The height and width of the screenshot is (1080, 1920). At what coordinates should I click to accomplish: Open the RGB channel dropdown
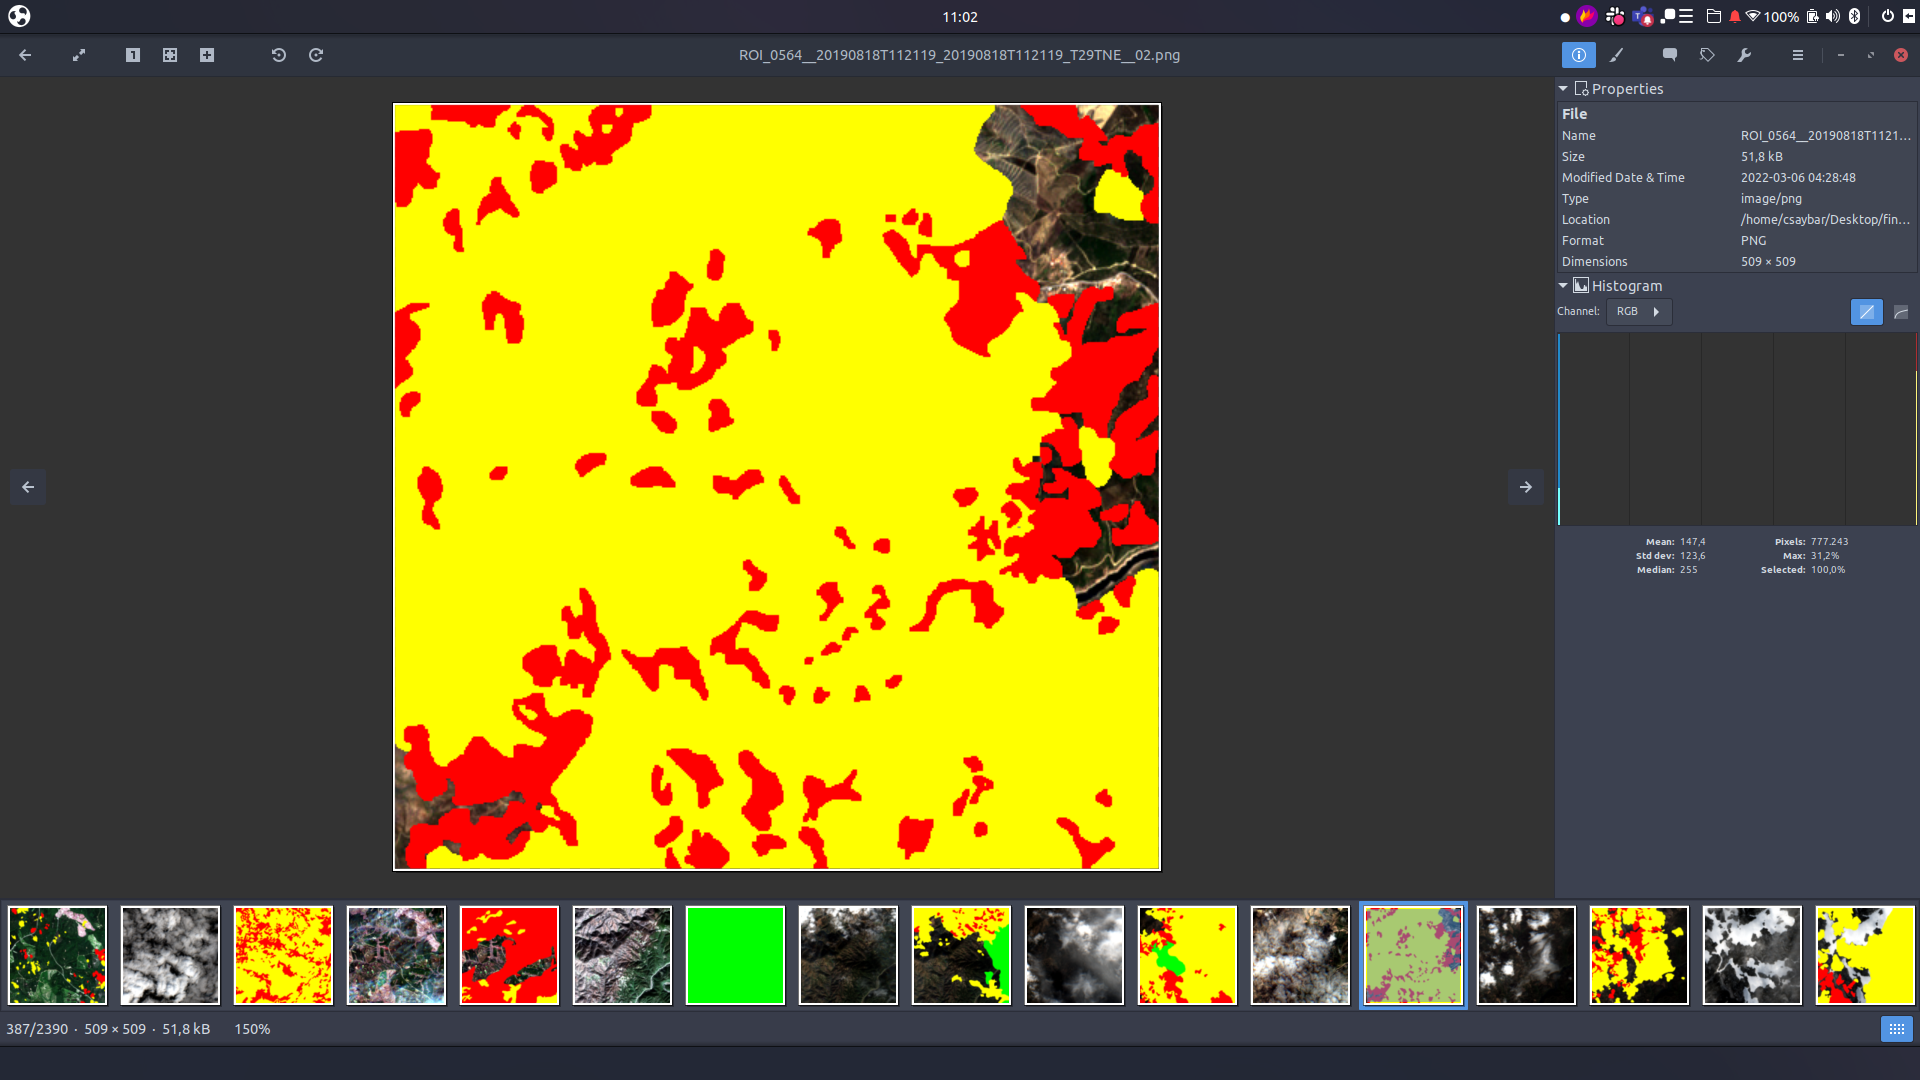tap(1639, 312)
